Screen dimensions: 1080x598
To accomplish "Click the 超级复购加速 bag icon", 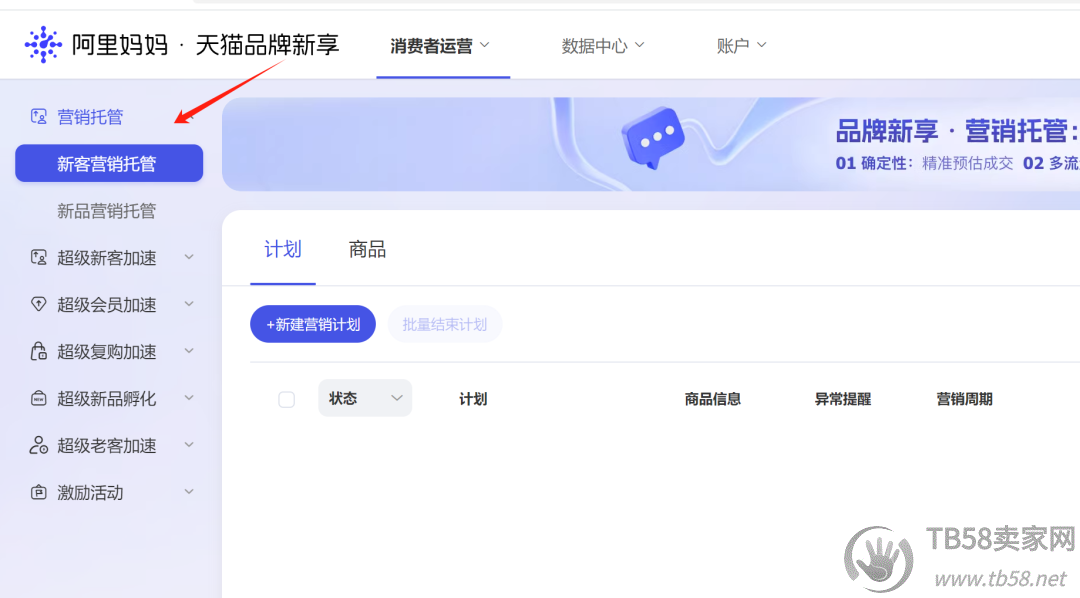I will pos(39,351).
